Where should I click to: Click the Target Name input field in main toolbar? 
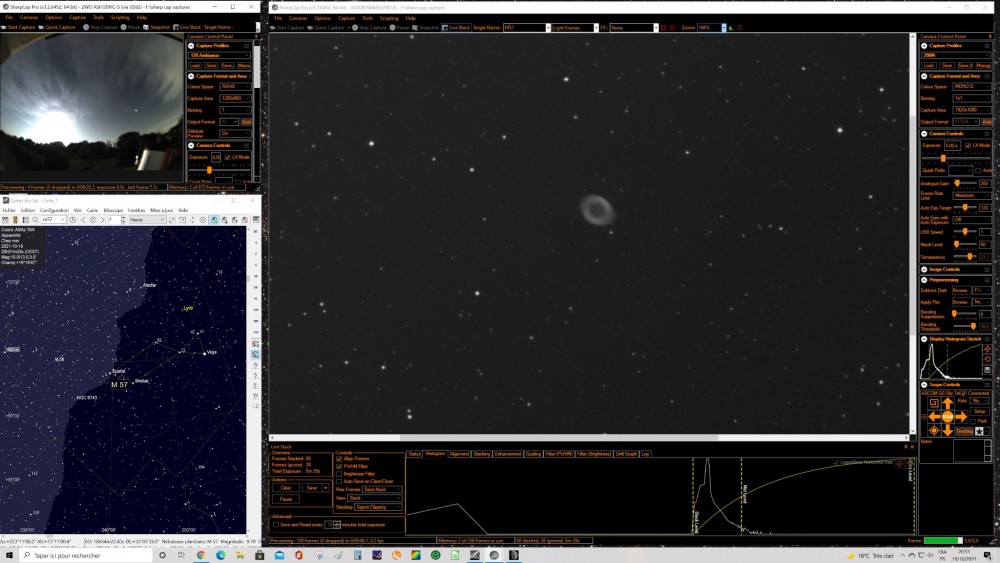pyautogui.click(x=524, y=27)
